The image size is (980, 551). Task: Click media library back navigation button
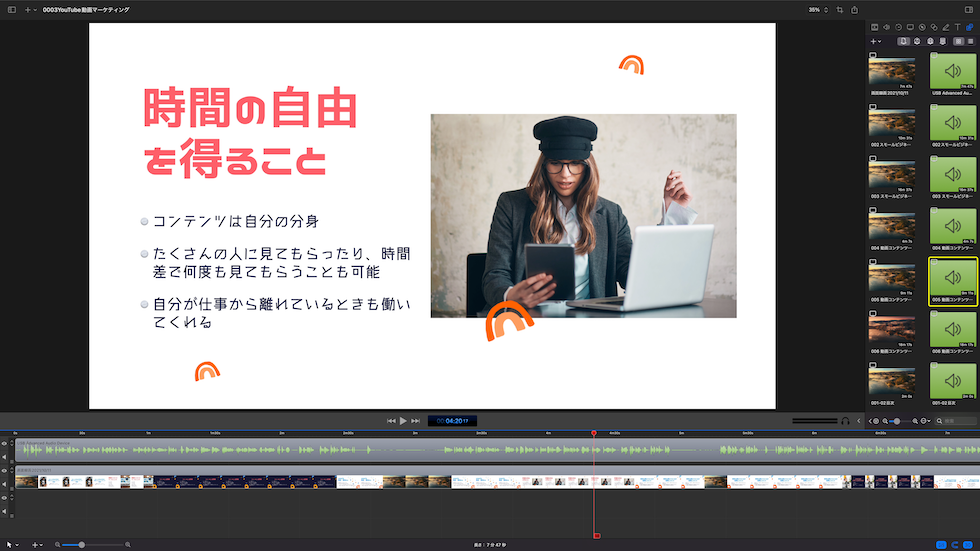(874, 421)
